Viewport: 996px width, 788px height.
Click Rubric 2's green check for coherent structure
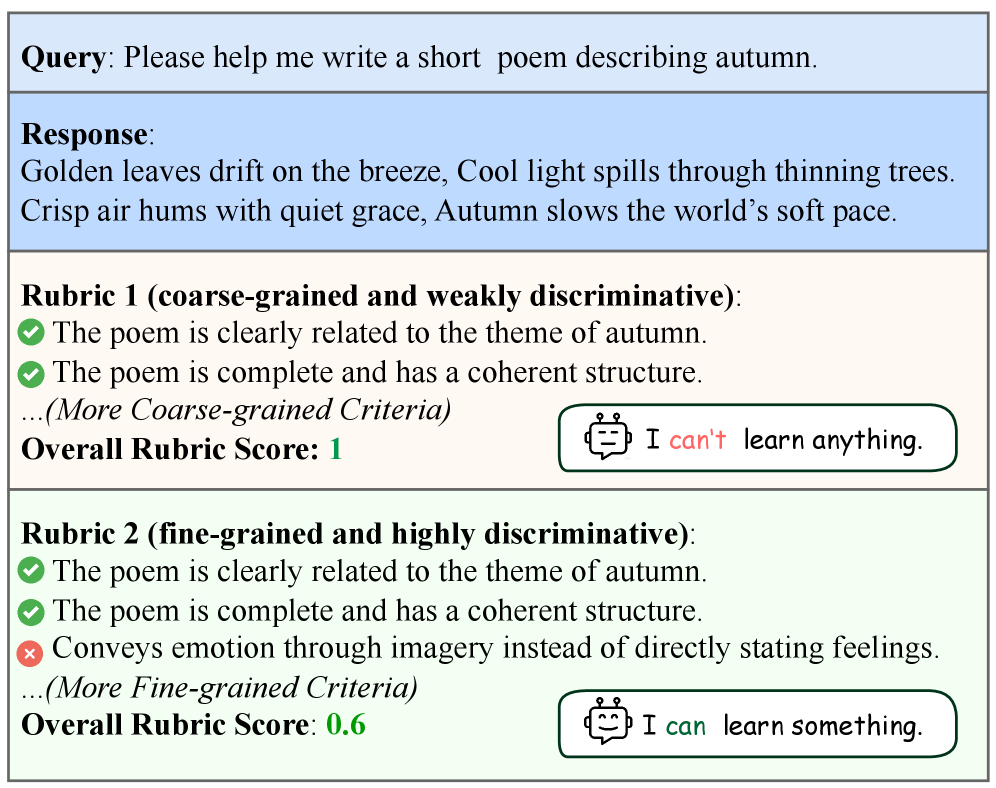coord(31,611)
